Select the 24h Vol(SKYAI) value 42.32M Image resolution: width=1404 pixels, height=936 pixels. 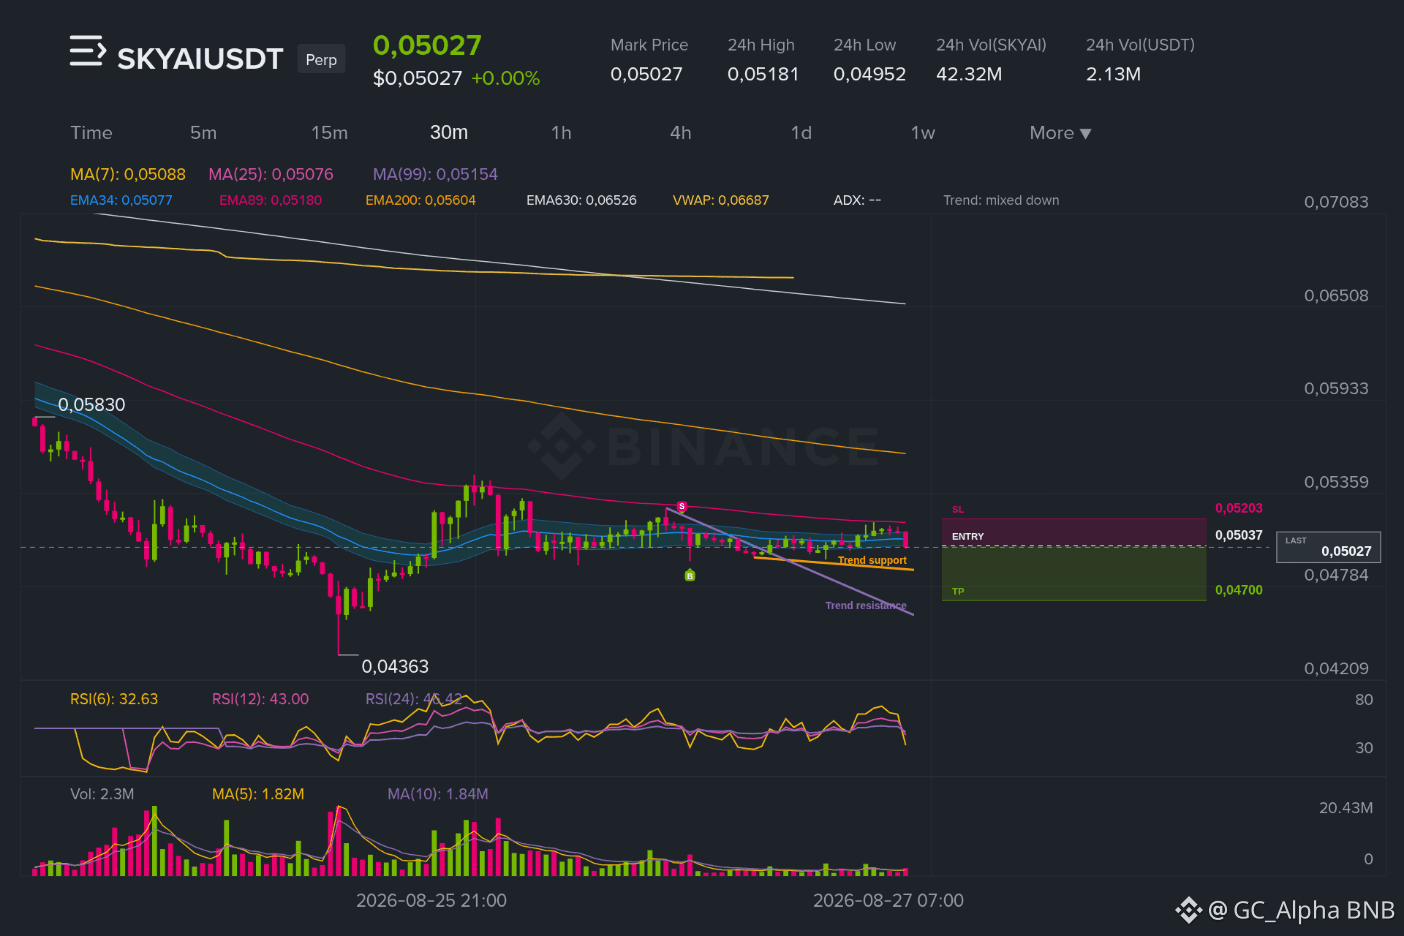click(969, 74)
